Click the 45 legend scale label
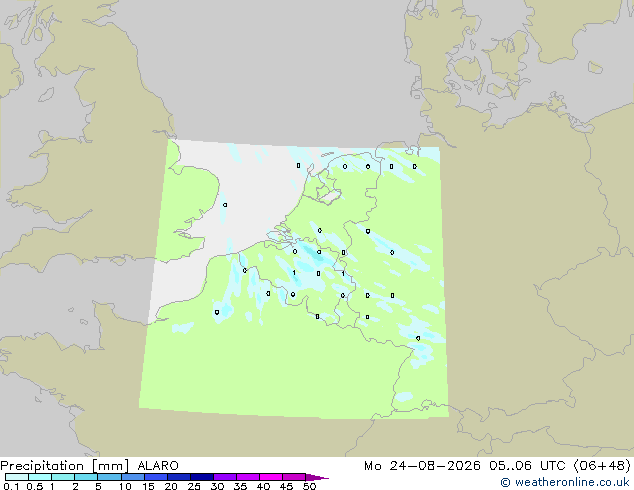Viewport: 634px width, 490px height. tap(286, 486)
